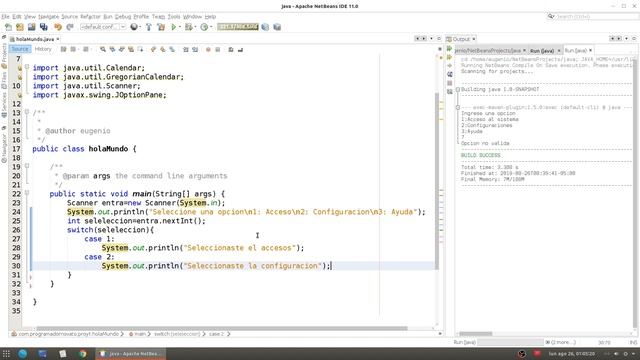Viewport: 640px width, 360px height.
Task: Open the Run Project dropdown arrow
Action: point(180,27)
